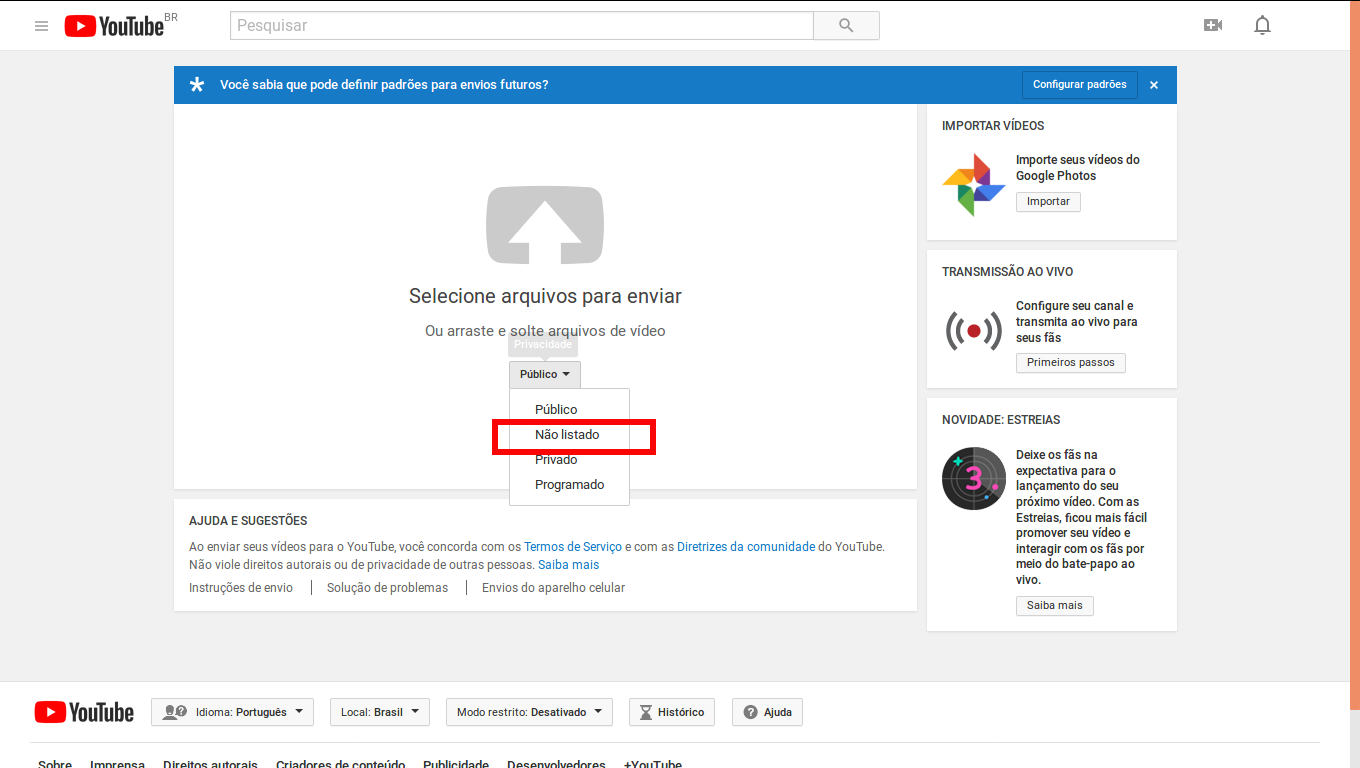Open Local: Brasil dropdown
Image resolution: width=1360 pixels, height=768 pixels.
click(379, 712)
